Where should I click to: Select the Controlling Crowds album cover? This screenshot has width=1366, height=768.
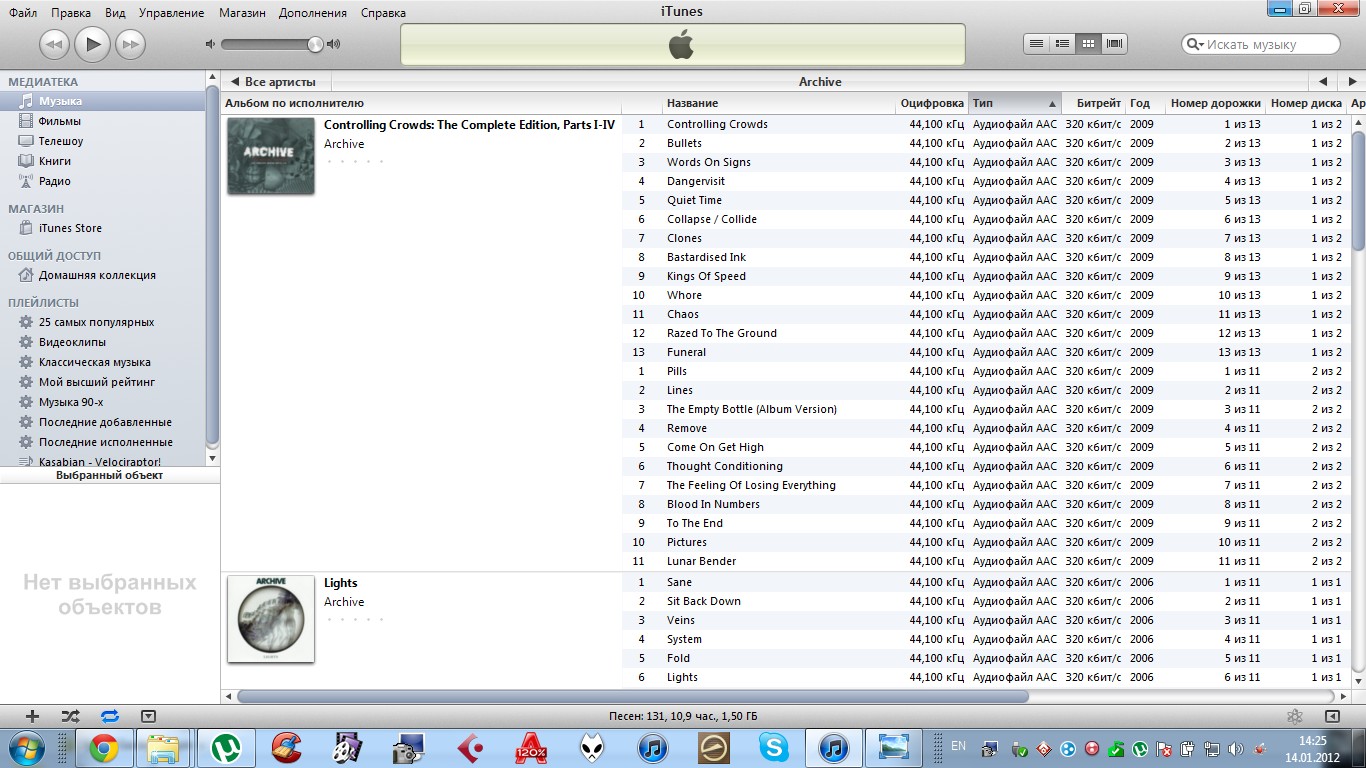[271, 156]
